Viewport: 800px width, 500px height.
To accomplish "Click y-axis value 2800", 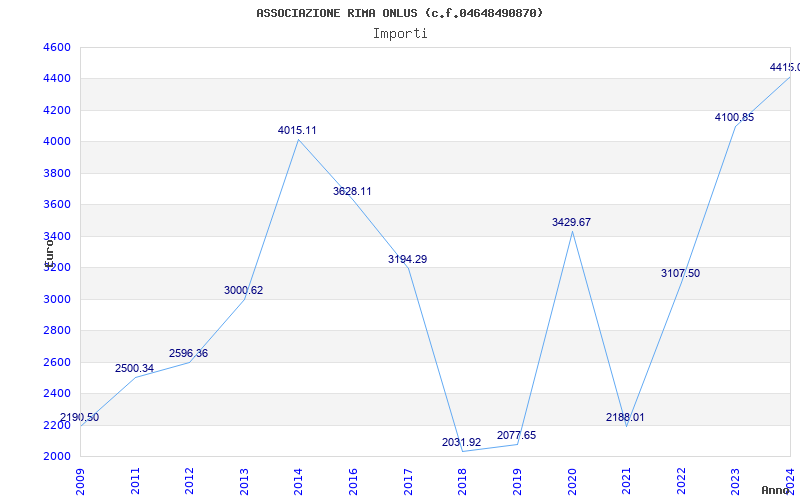I will pyautogui.click(x=57, y=331).
